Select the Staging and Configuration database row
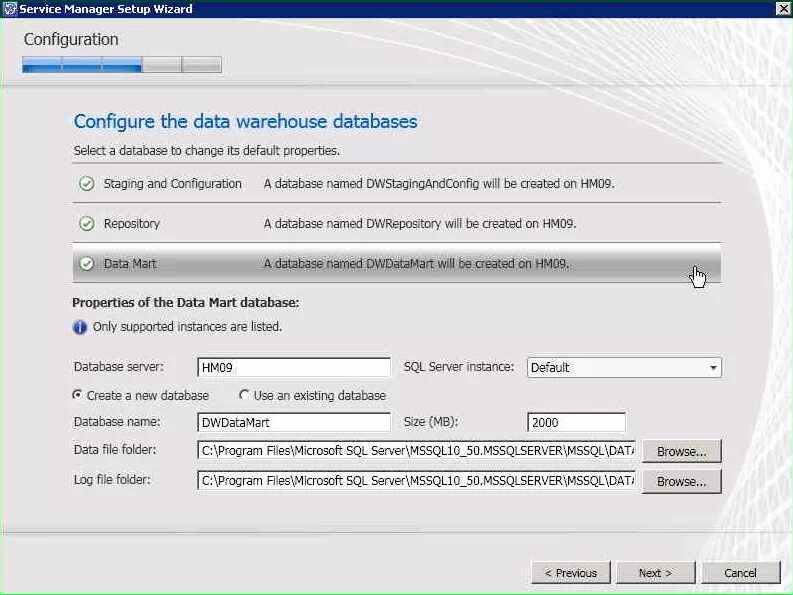Viewport: 793px width, 595px height. (396, 184)
